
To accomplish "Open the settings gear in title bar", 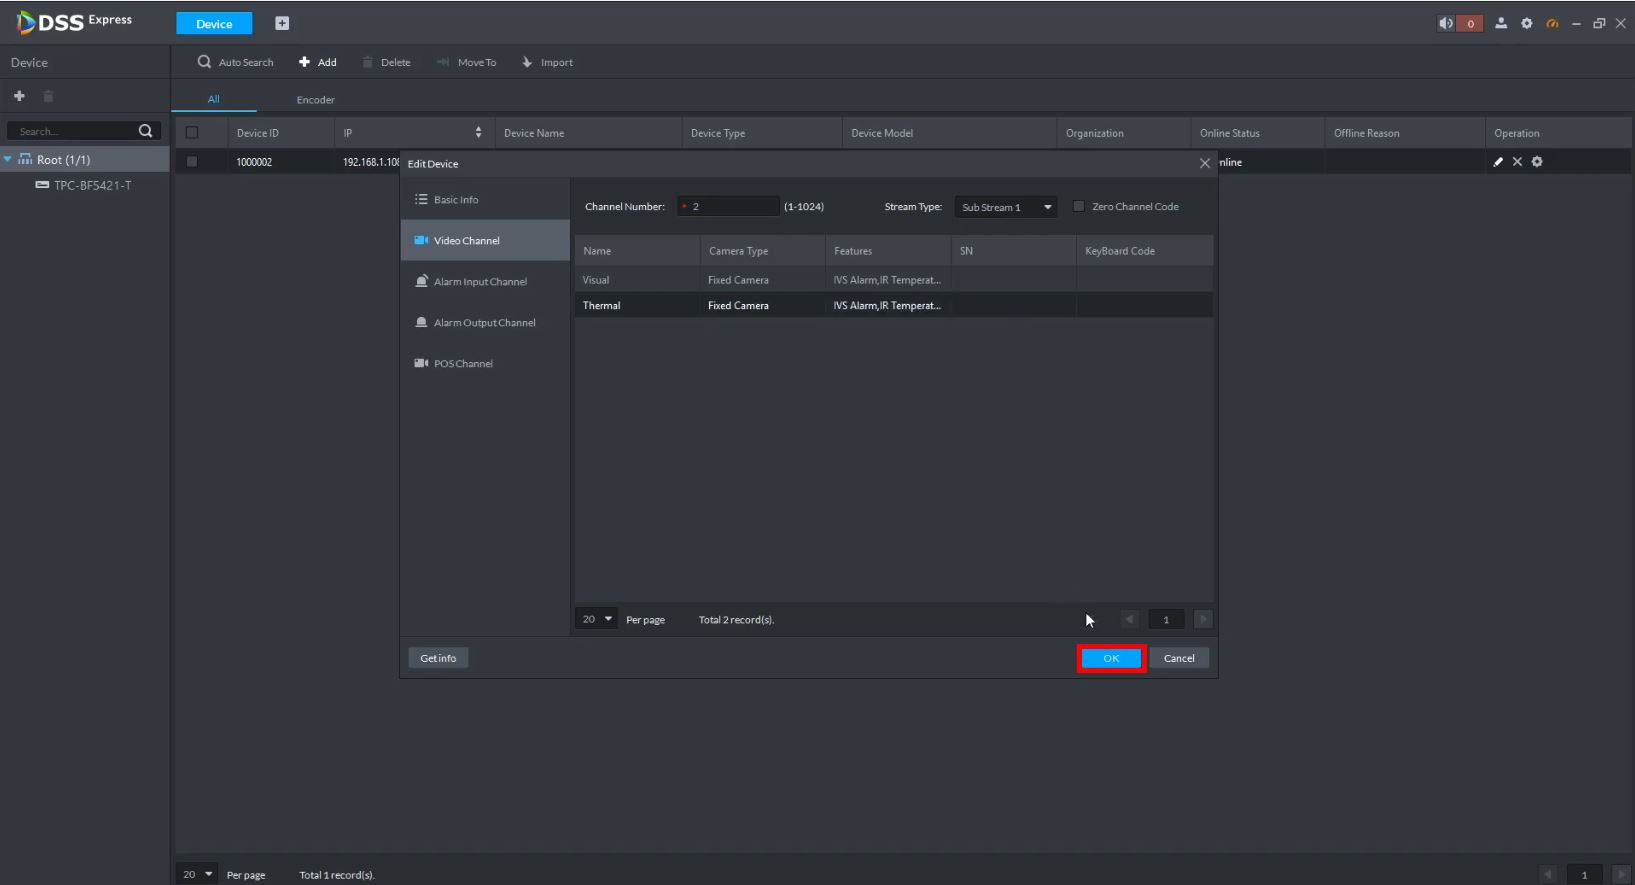I will tap(1526, 24).
